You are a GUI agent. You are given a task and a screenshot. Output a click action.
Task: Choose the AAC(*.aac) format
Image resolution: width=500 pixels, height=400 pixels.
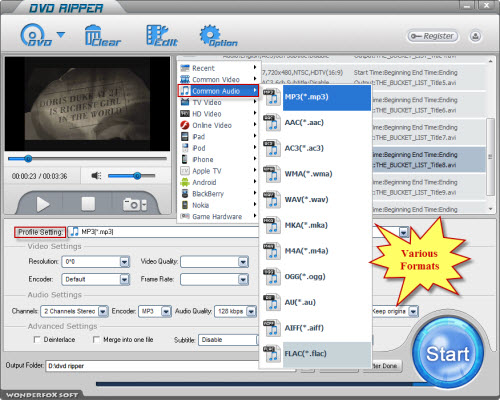316,123
